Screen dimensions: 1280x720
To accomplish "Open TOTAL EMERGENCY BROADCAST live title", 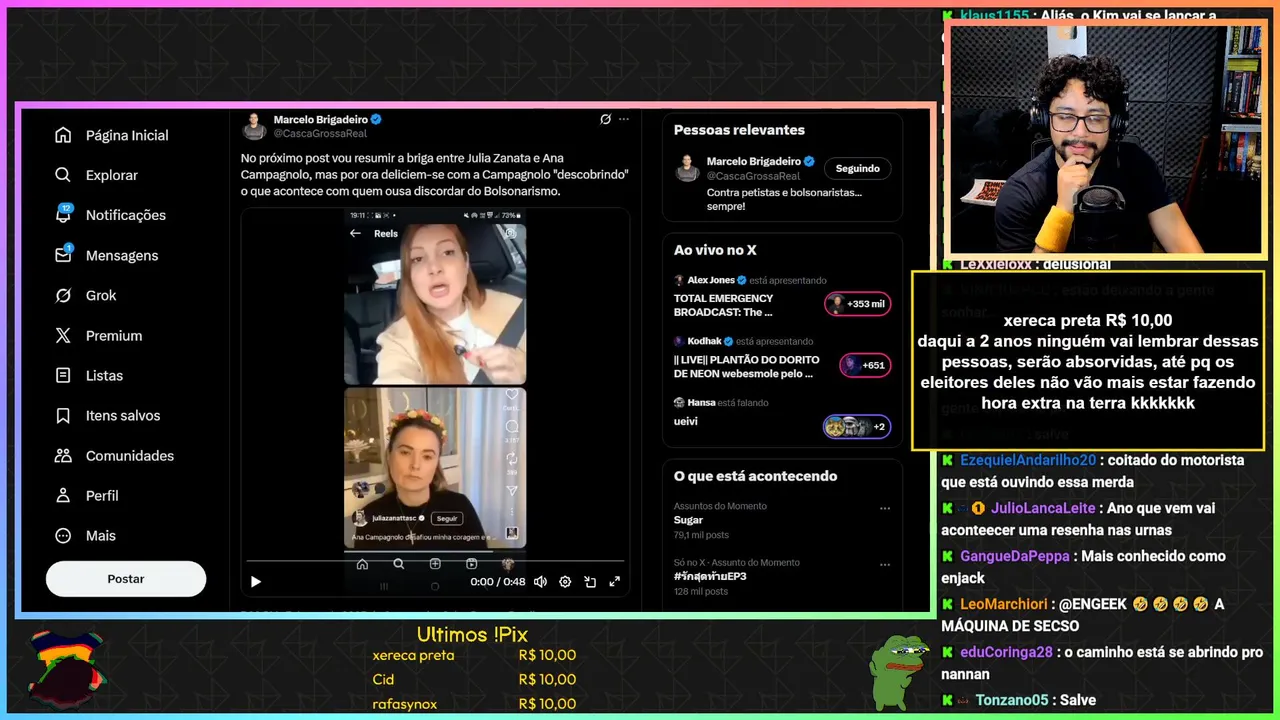I will tap(723, 305).
